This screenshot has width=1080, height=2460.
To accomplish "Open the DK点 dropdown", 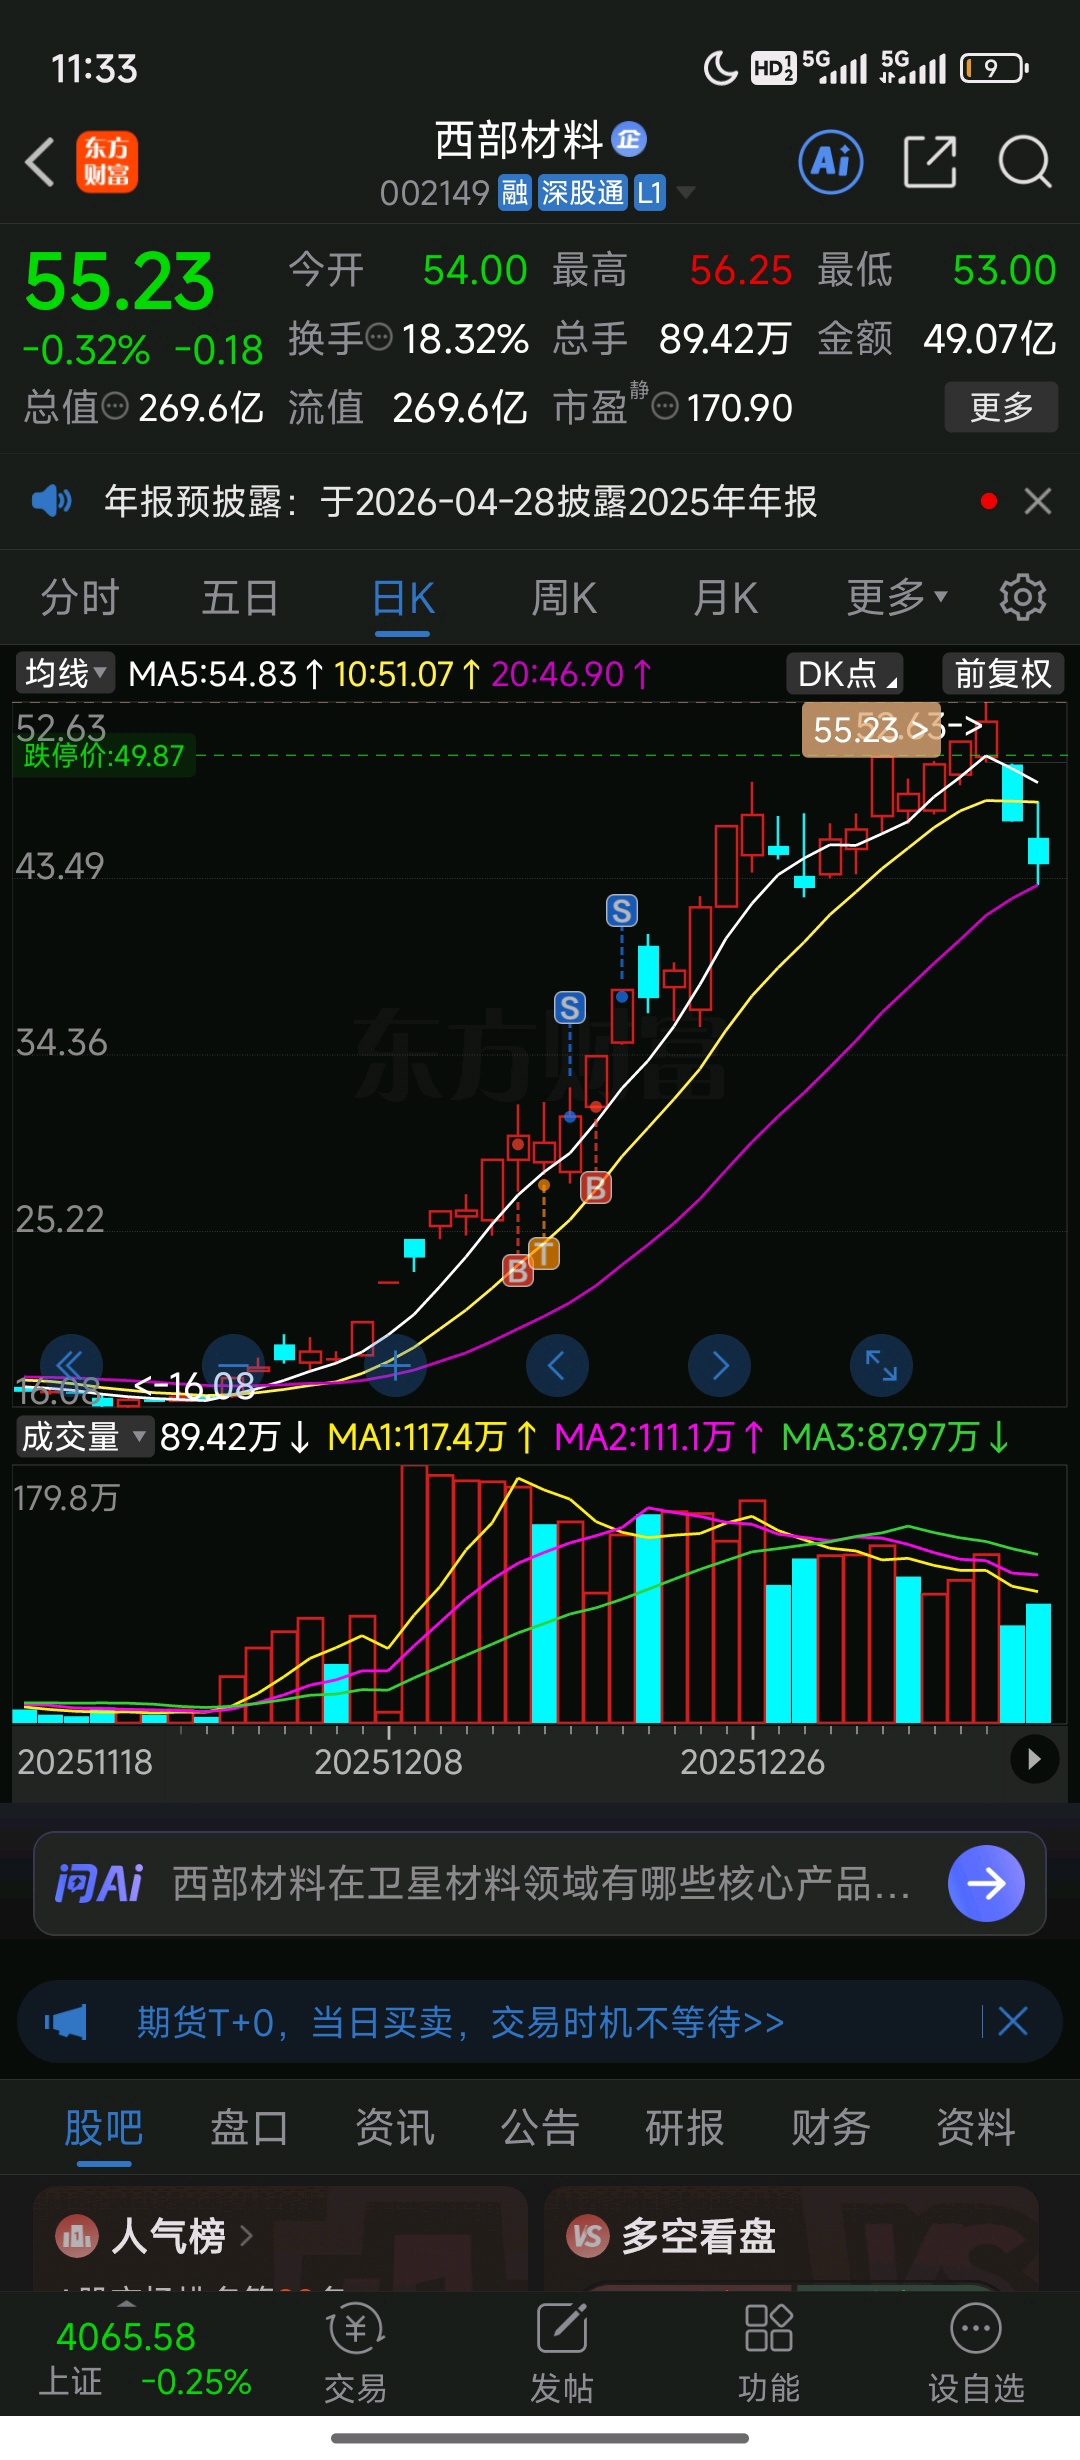I will (x=845, y=673).
